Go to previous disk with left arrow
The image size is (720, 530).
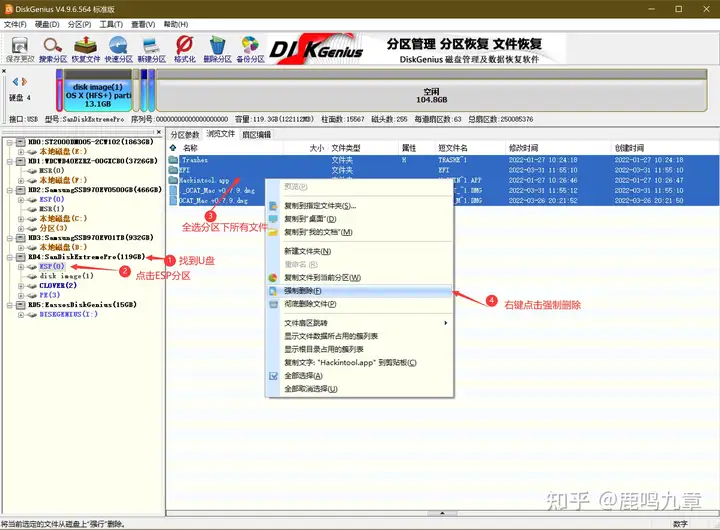(x=15, y=81)
